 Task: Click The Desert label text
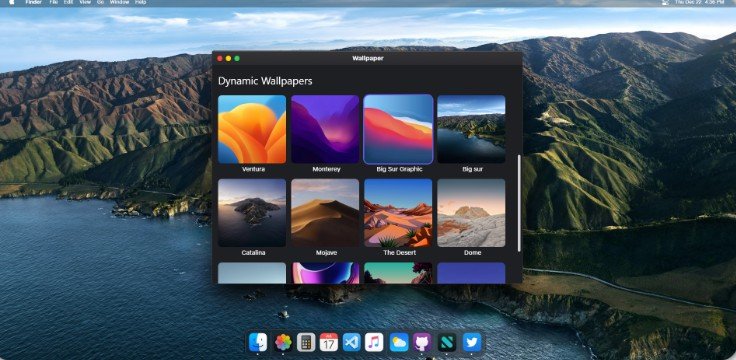coord(399,253)
